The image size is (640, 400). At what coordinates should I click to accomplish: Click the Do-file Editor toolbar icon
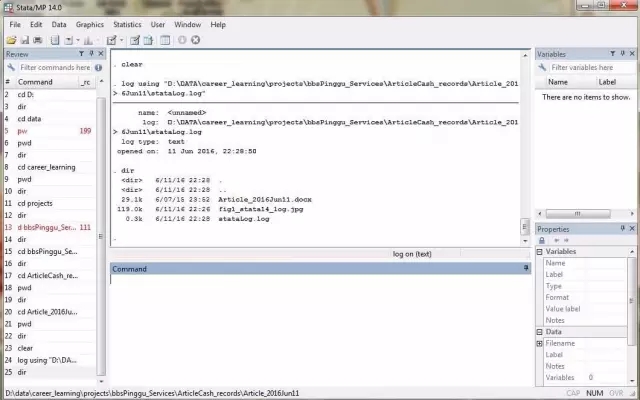click(x=111, y=40)
